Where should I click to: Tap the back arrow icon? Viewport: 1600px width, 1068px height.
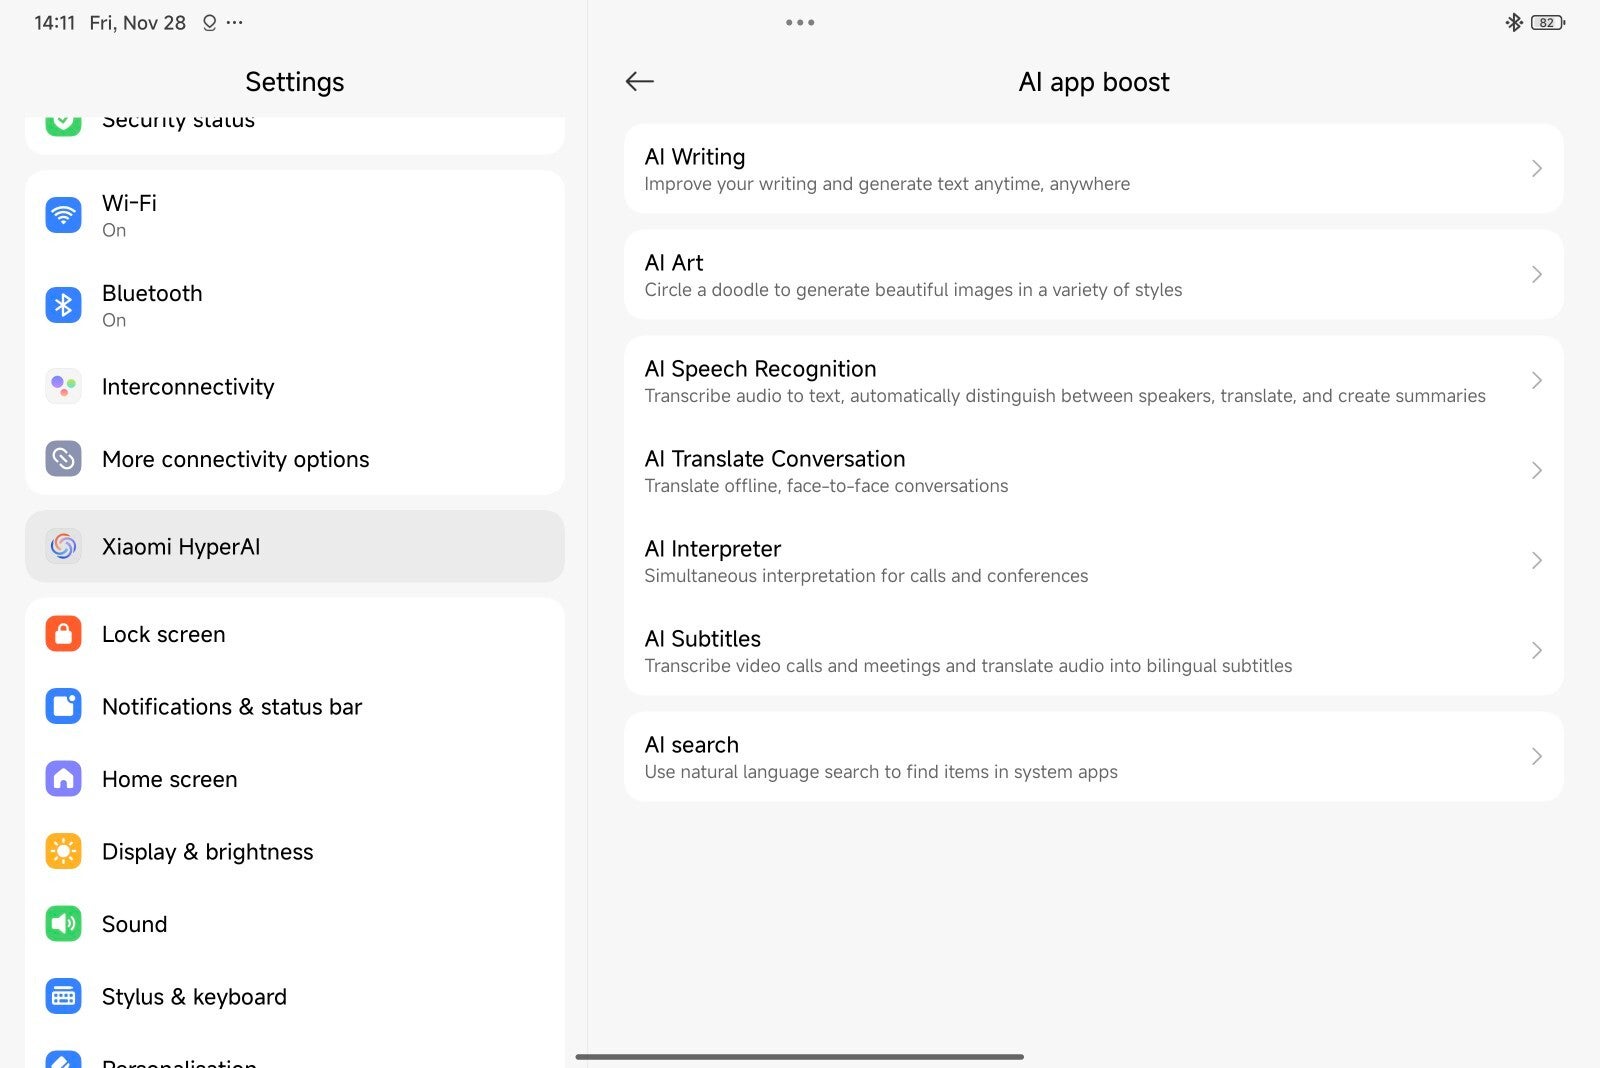click(640, 81)
